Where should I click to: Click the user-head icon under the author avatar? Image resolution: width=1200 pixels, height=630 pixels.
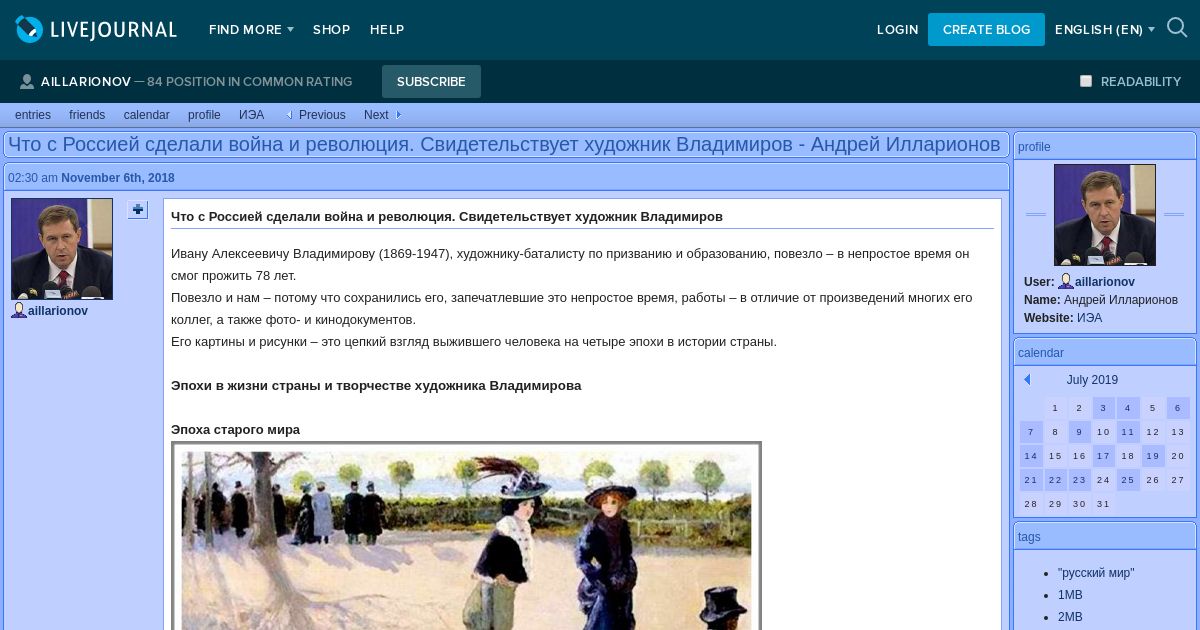click(x=19, y=311)
